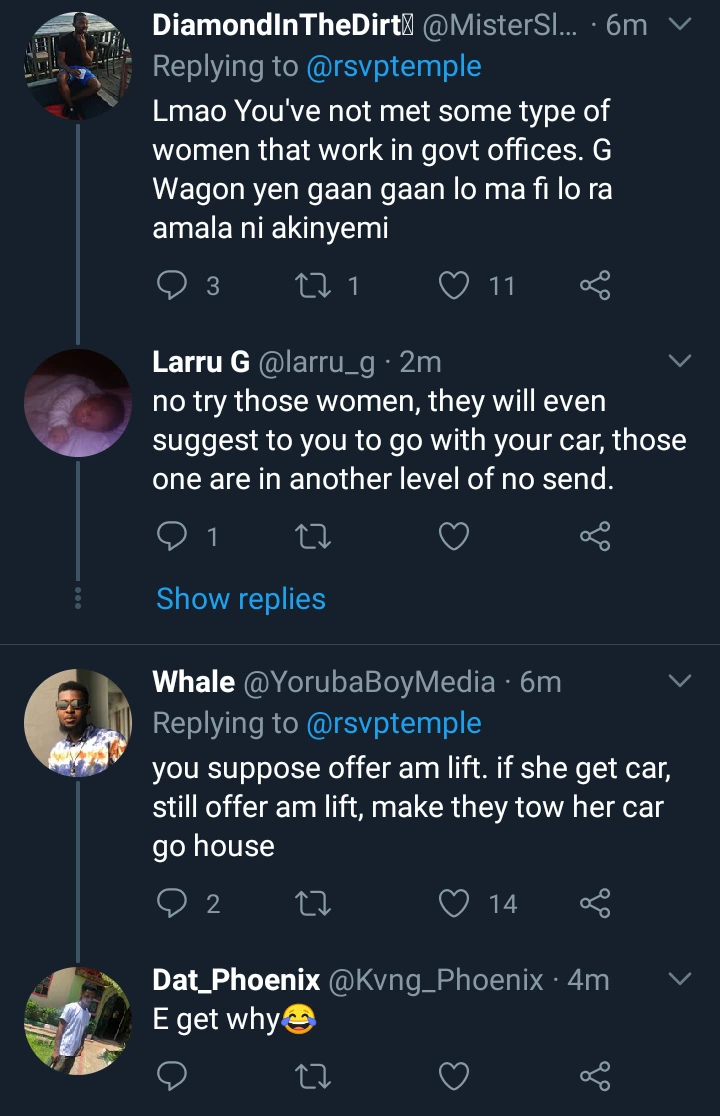This screenshot has width=720, height=1116.
Task: Reply to Whale's tweet about lift
Action: pos(174,904)
